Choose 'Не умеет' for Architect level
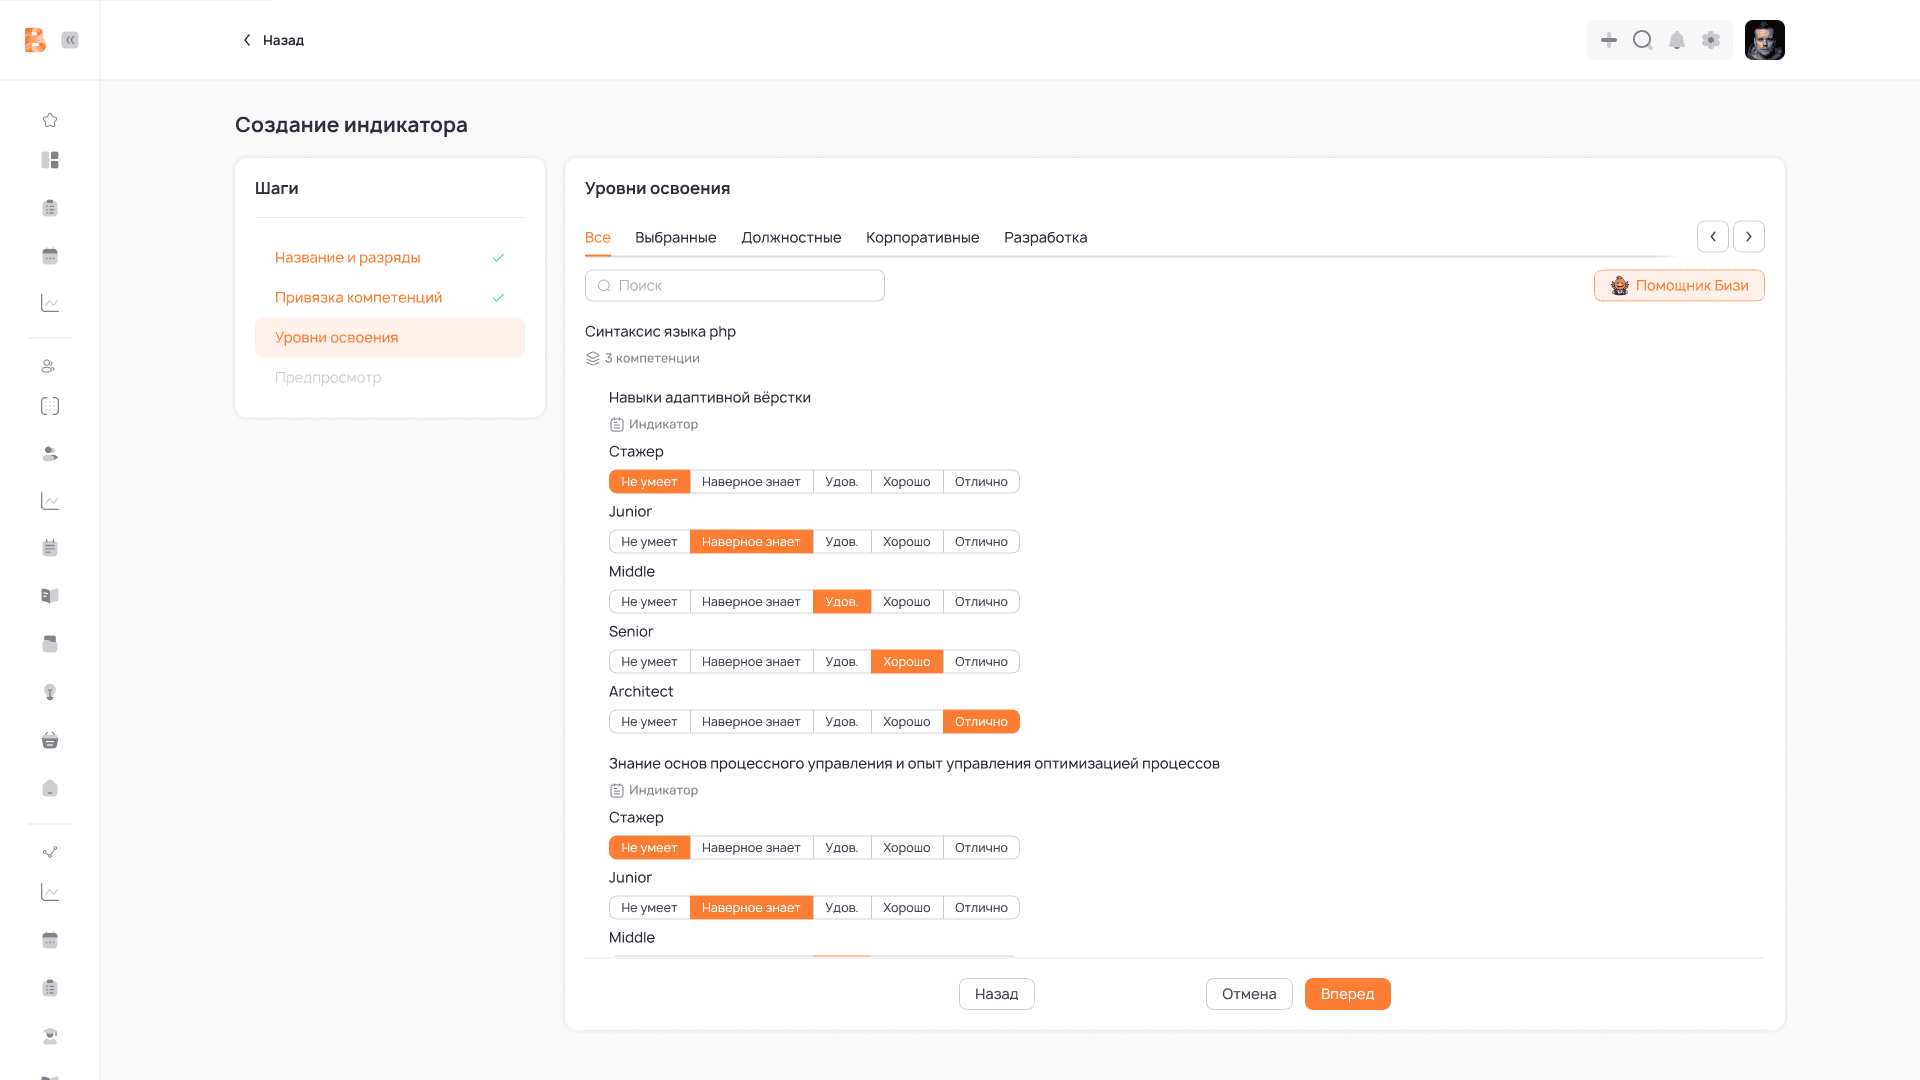Screen dimensions: 1920x1080 pyautogui.click(x=649, y=722)
